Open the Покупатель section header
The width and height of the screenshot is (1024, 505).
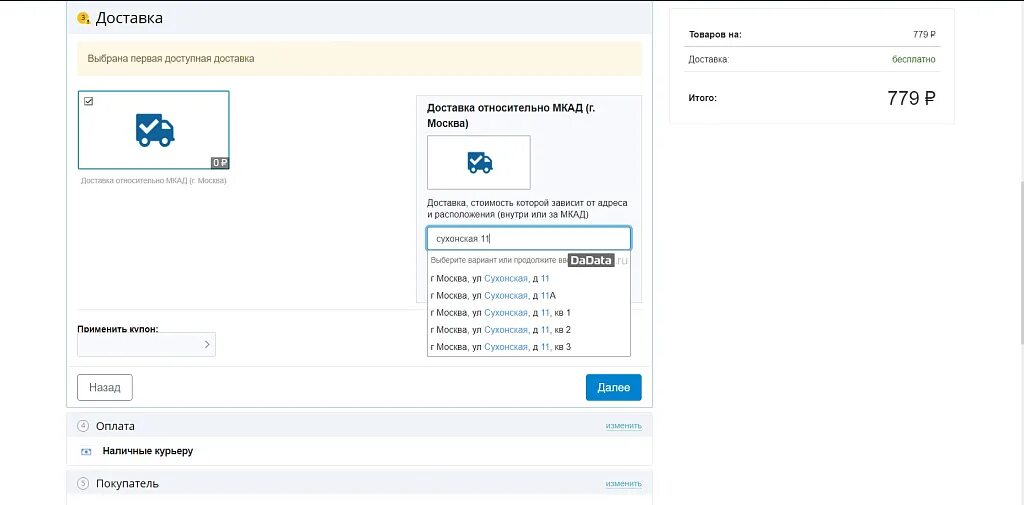click(x=359, y=483)
